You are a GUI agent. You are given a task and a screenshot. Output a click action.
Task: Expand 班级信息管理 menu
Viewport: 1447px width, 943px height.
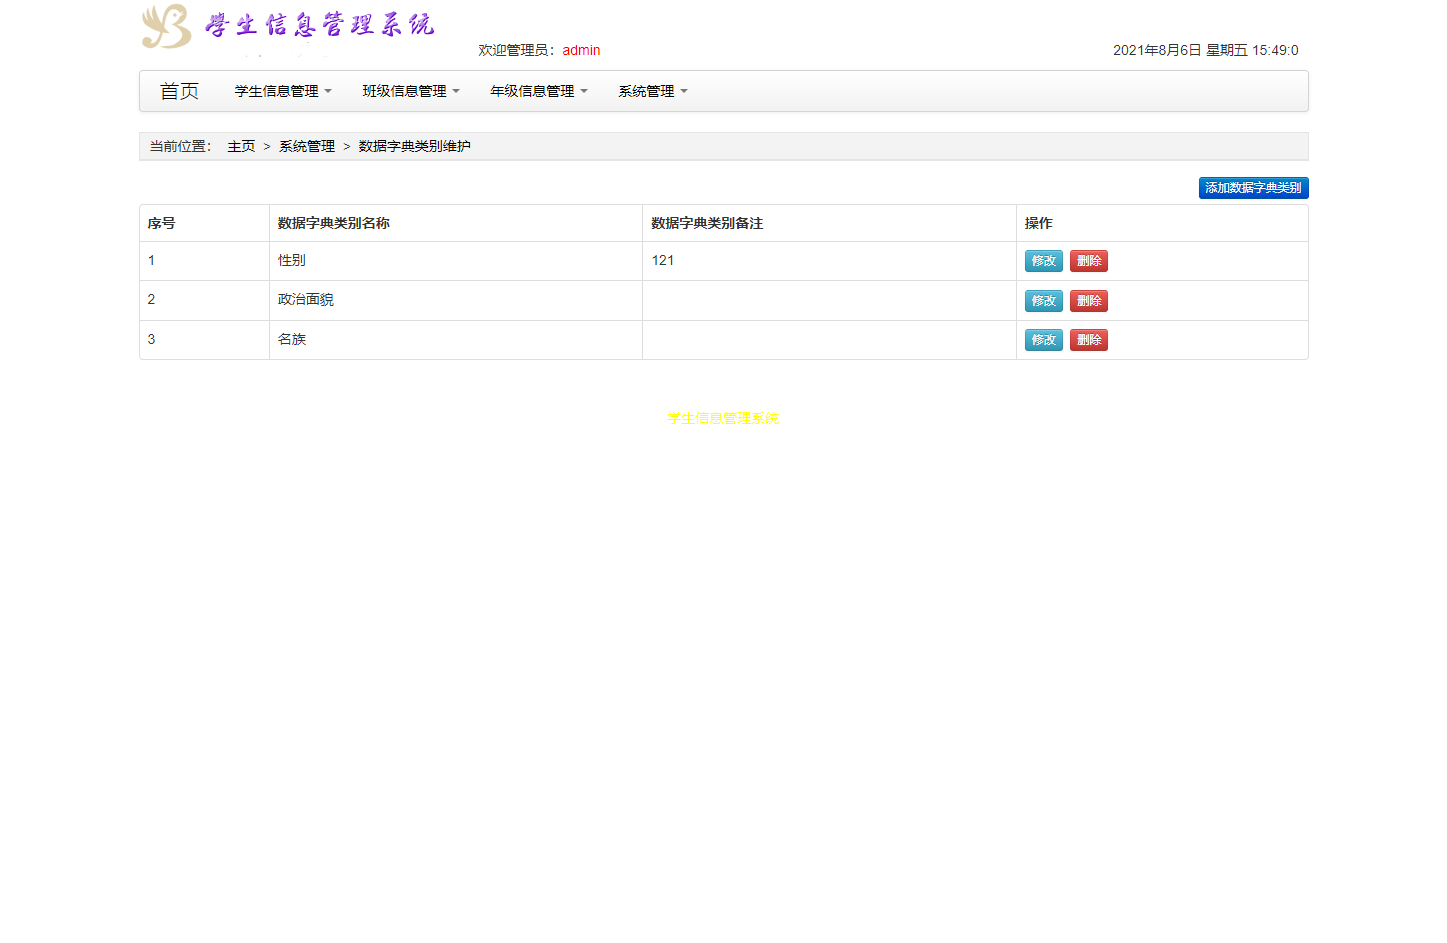click(x=411, y=91)
